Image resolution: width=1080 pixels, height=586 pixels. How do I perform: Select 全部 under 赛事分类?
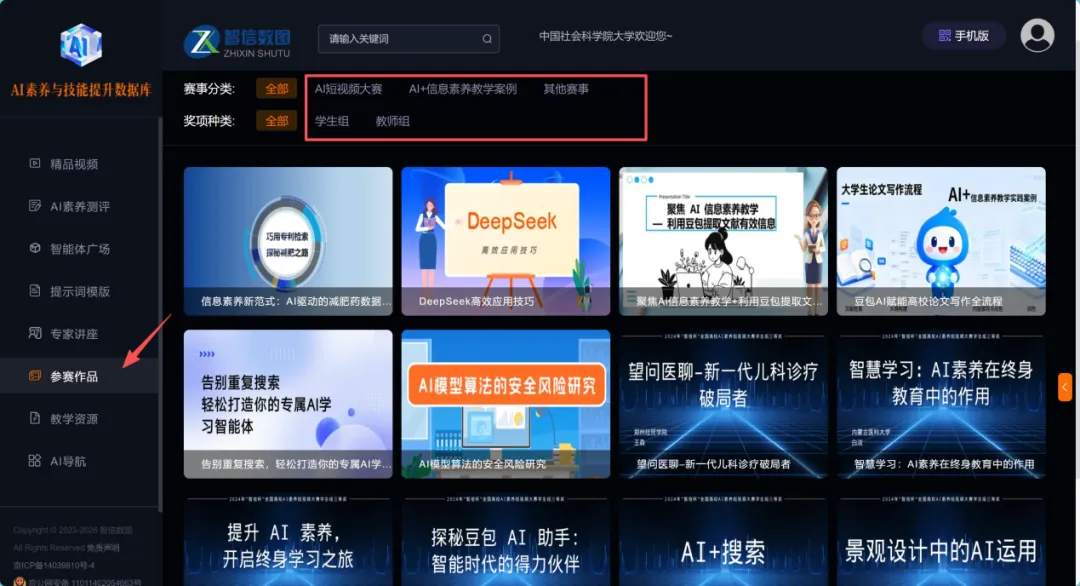click(276, 89)
